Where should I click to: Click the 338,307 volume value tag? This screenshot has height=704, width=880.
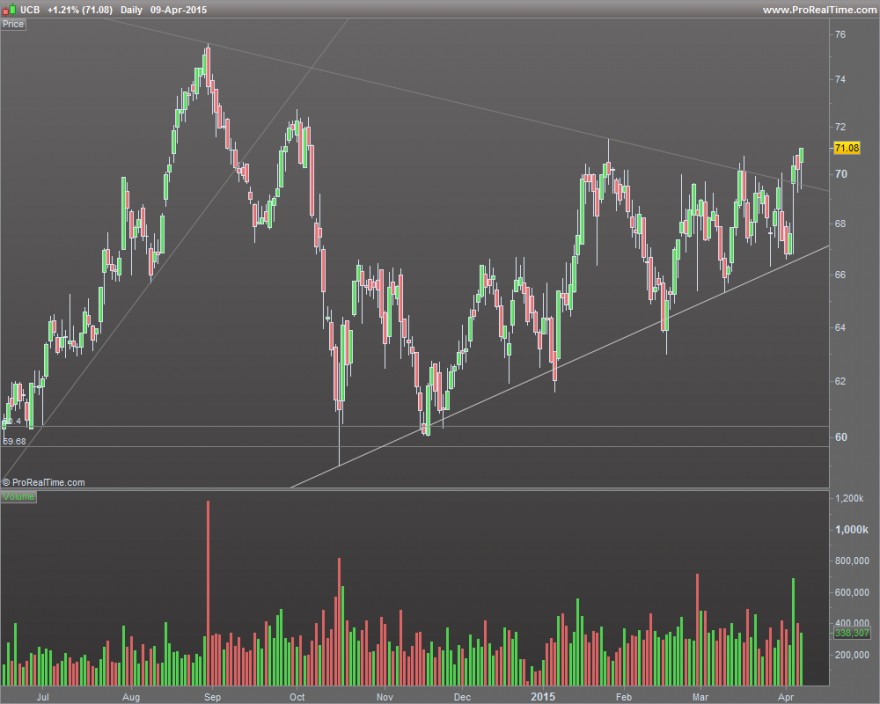point(852,633)
